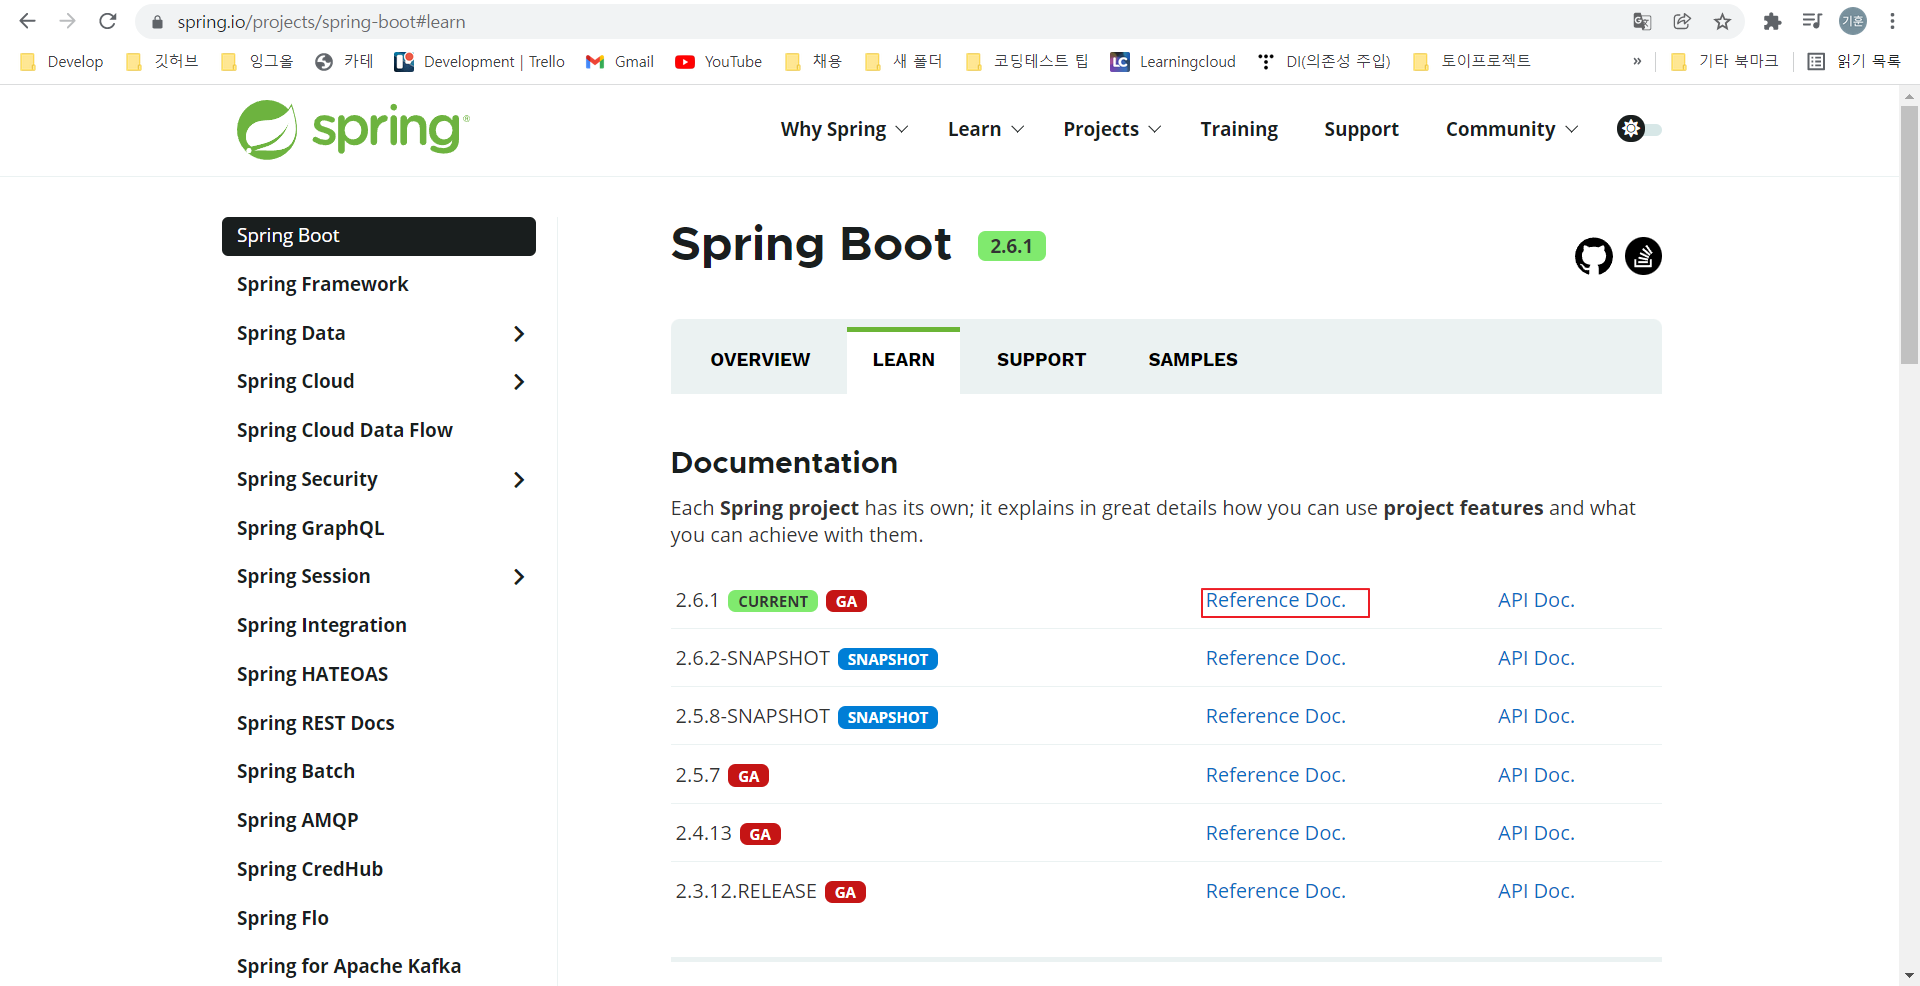Select Spring Boot in the sidebar

(x=379, y=236)
